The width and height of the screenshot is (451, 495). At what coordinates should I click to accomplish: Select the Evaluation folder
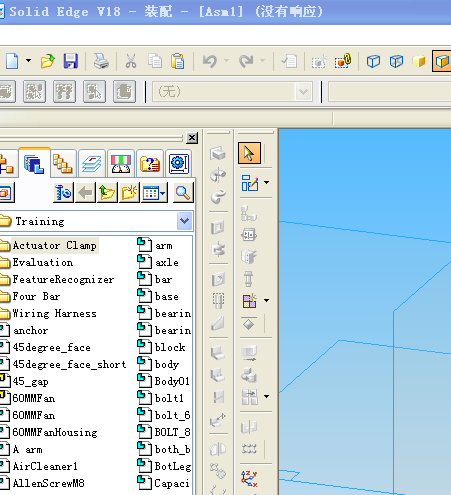[x=43, y=263]
